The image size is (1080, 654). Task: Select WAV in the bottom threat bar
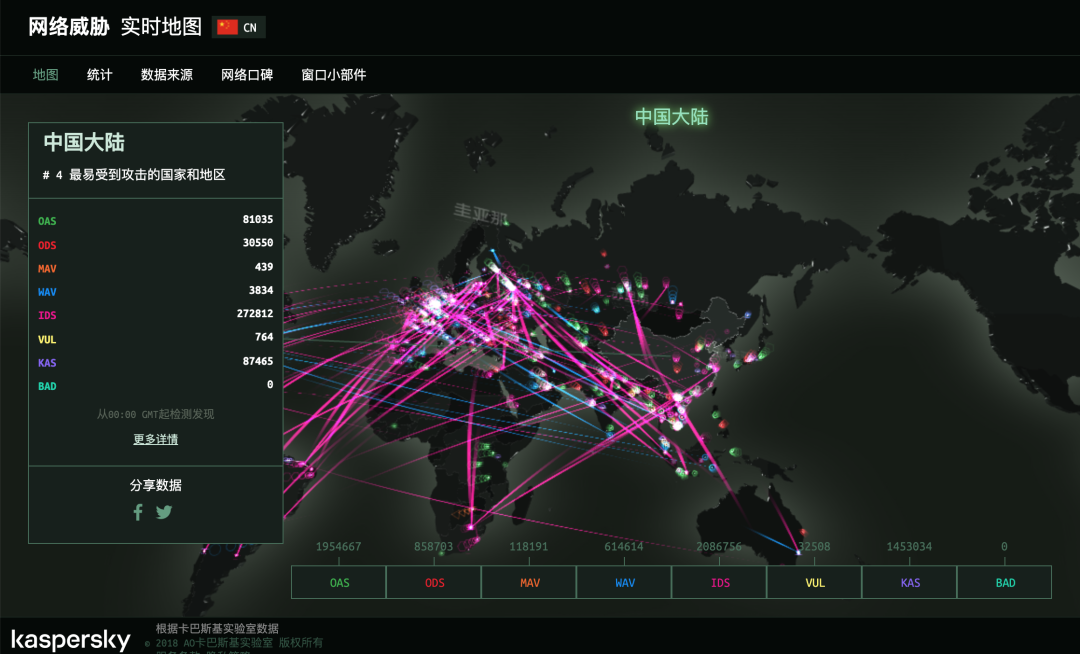623,581
